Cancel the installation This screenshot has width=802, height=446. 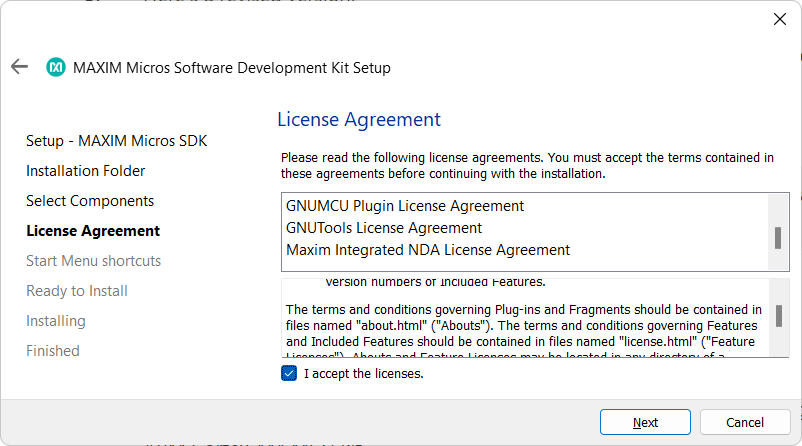(745, 422)
